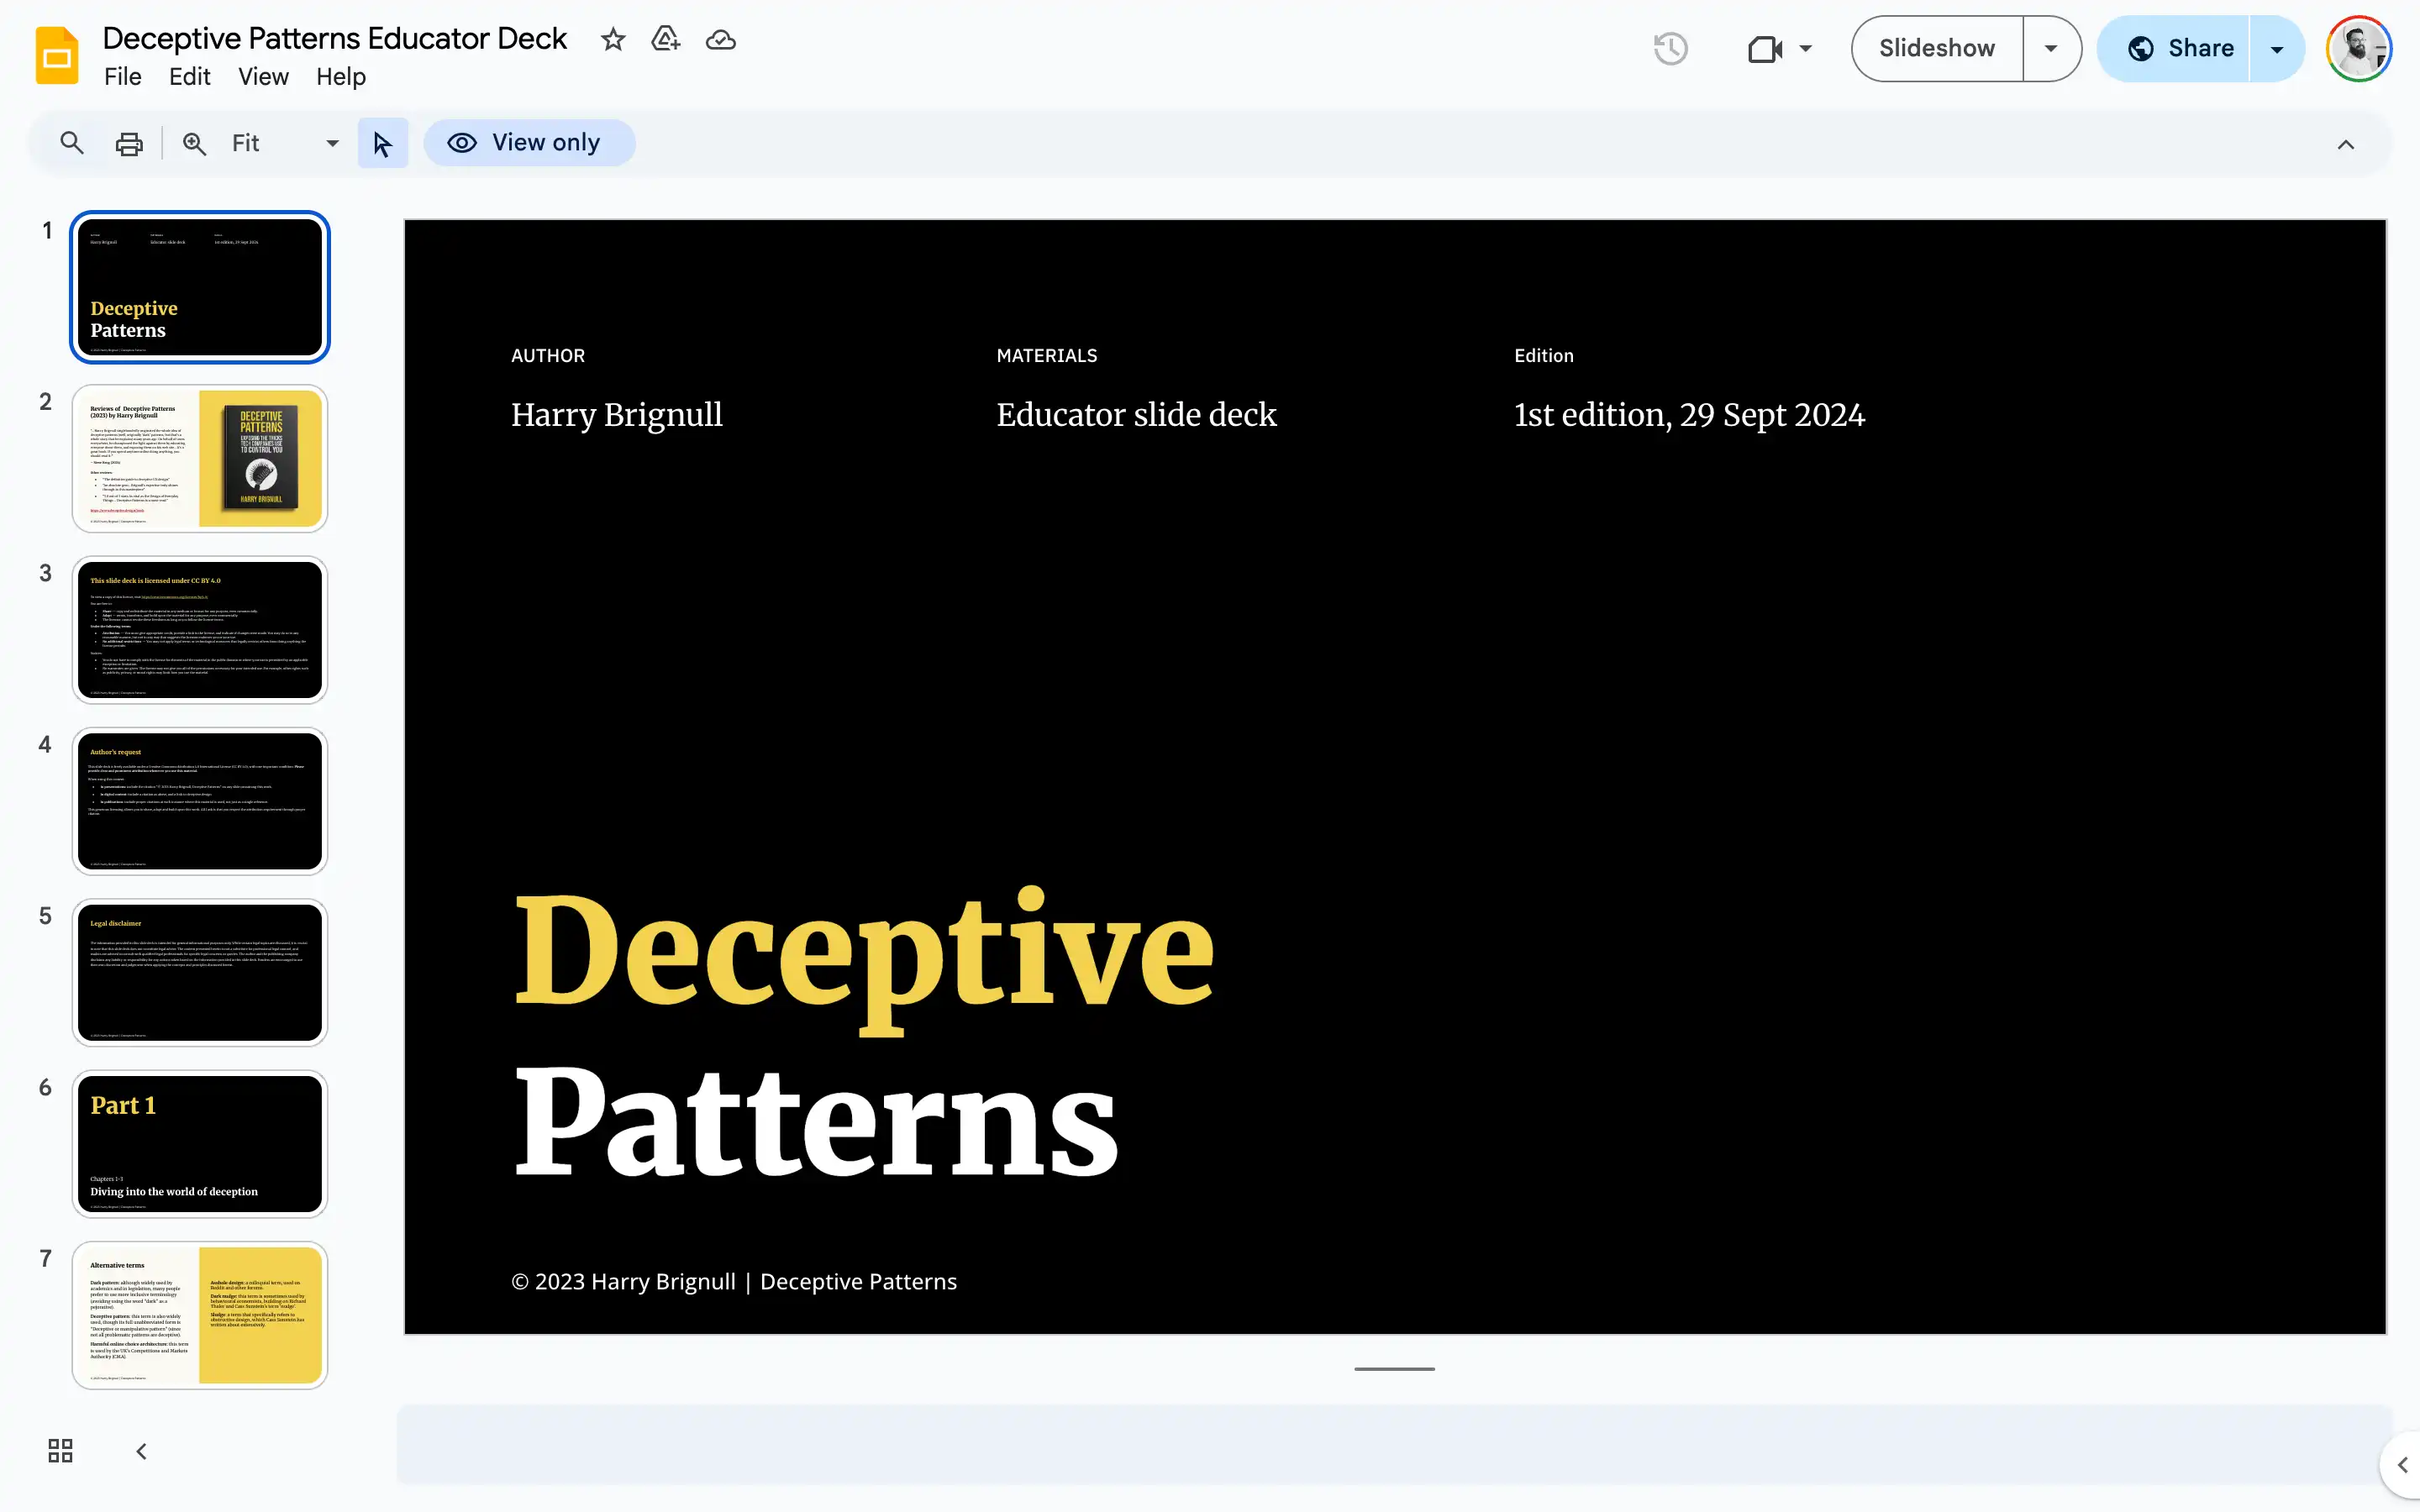
Task: Select slide 5 Legal disclaimer thumbnail
Action: [200, 973]
